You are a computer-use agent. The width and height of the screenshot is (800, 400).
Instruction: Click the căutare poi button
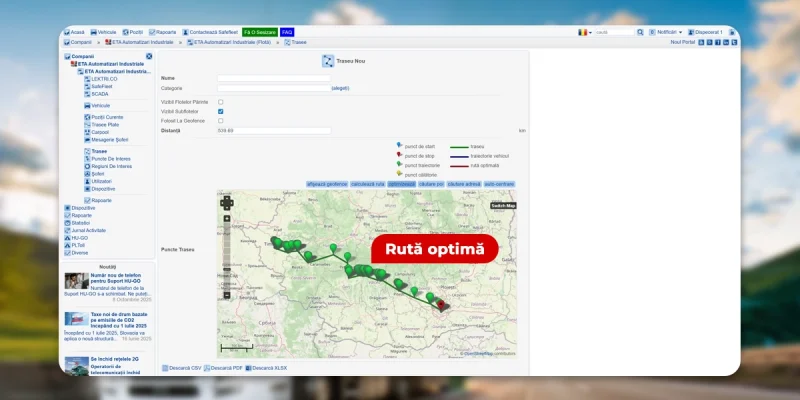tap(431, 184)
